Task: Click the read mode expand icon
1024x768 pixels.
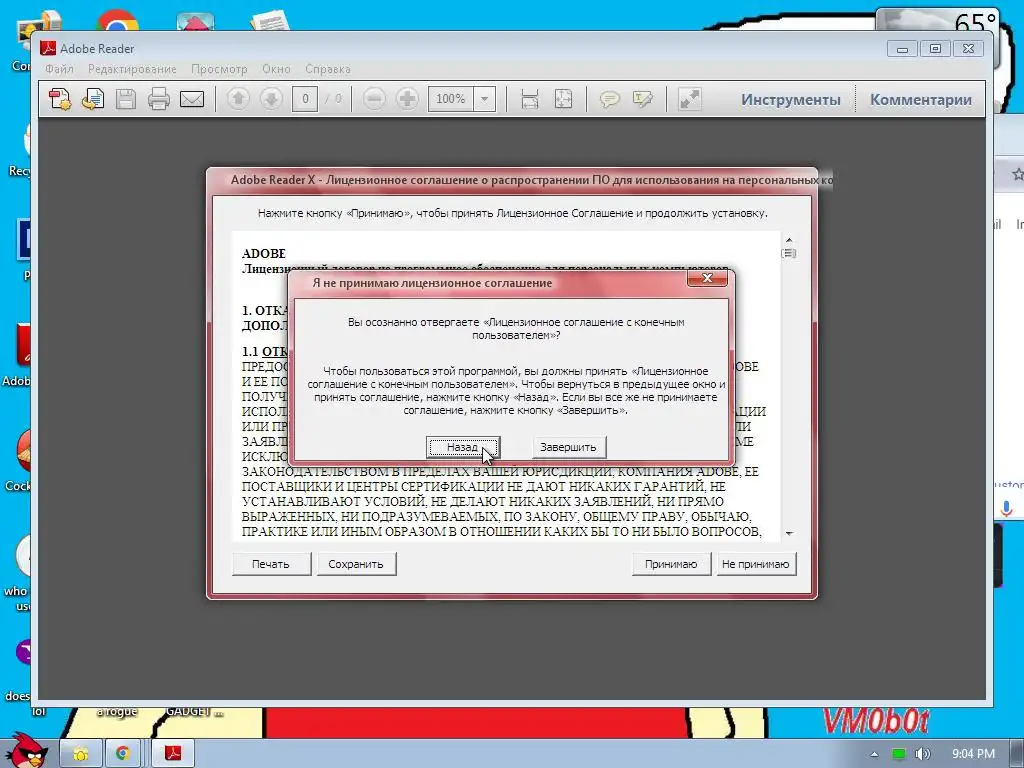Action: (x=690, y=99)
